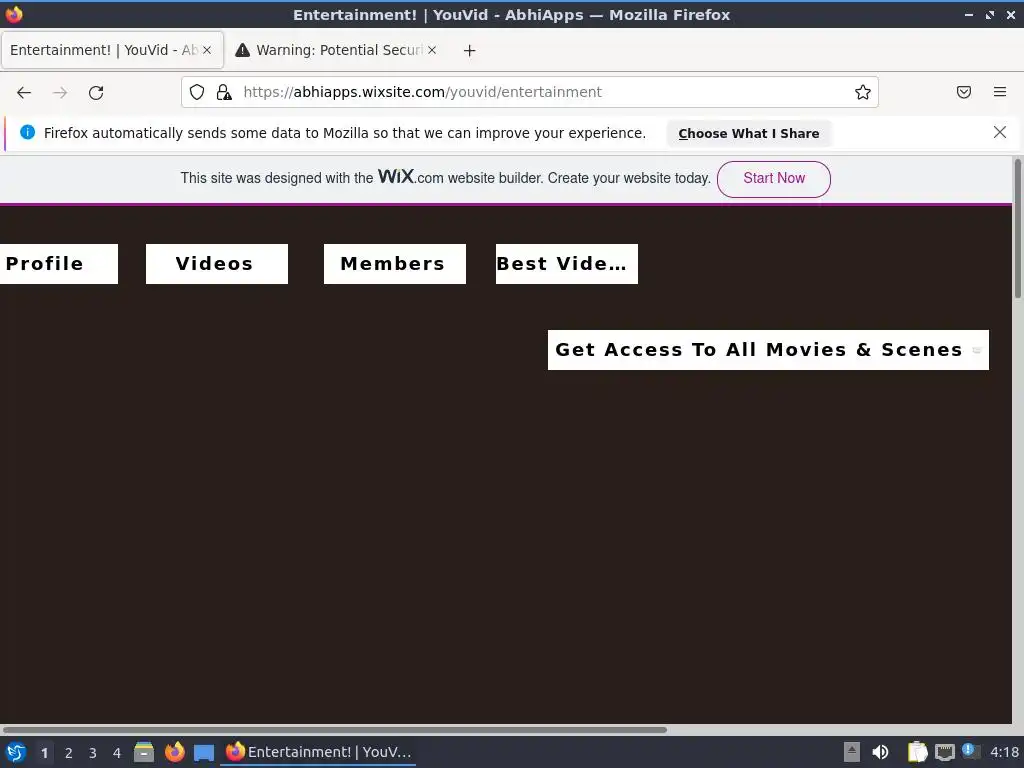Open the system start menu icon
Image resolution: width=1024 pixels, height=768 pixels.
[x=15, y=752]
